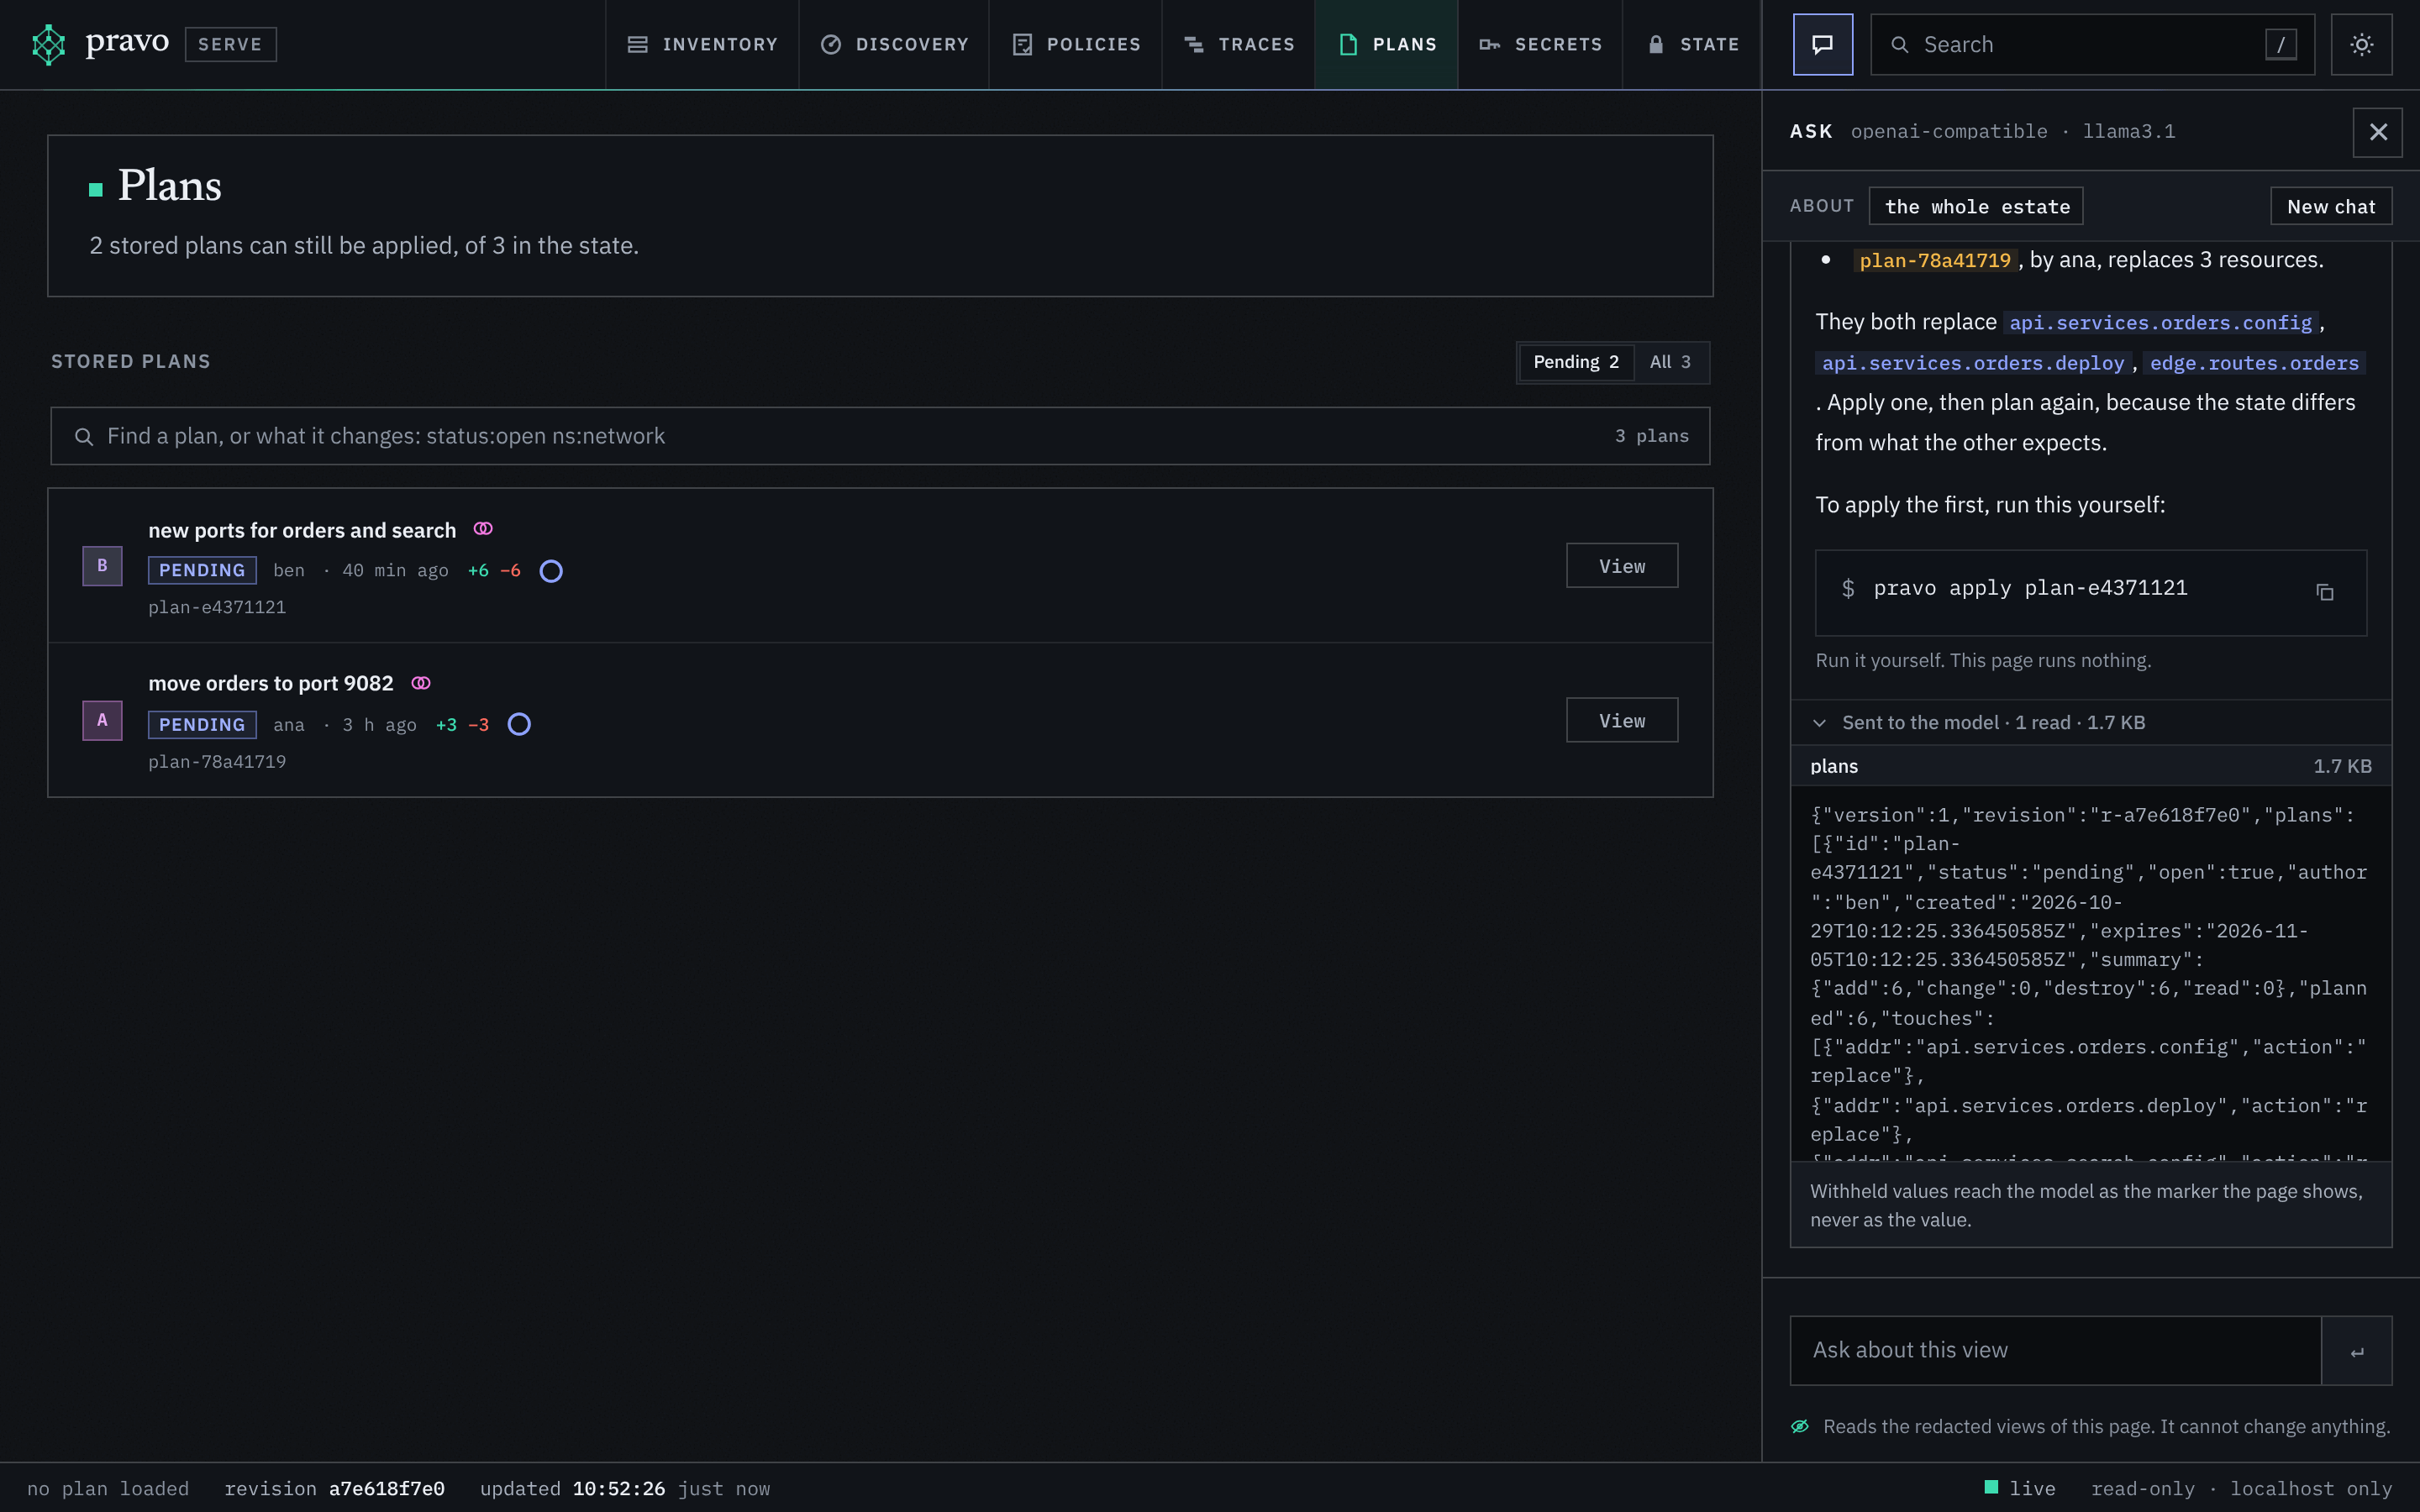Click avatar B for ben's plan
2420x1512 pixels.
(x=102, y=566)
